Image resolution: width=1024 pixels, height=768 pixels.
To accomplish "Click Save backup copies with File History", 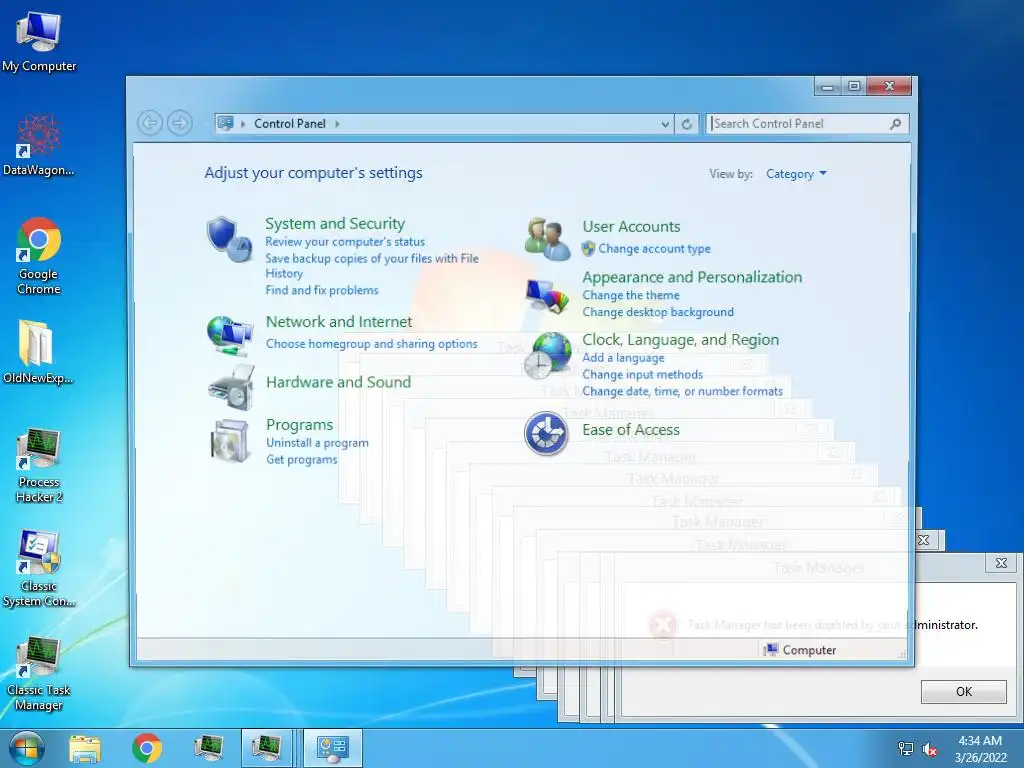I will click(x=372, y=266).
